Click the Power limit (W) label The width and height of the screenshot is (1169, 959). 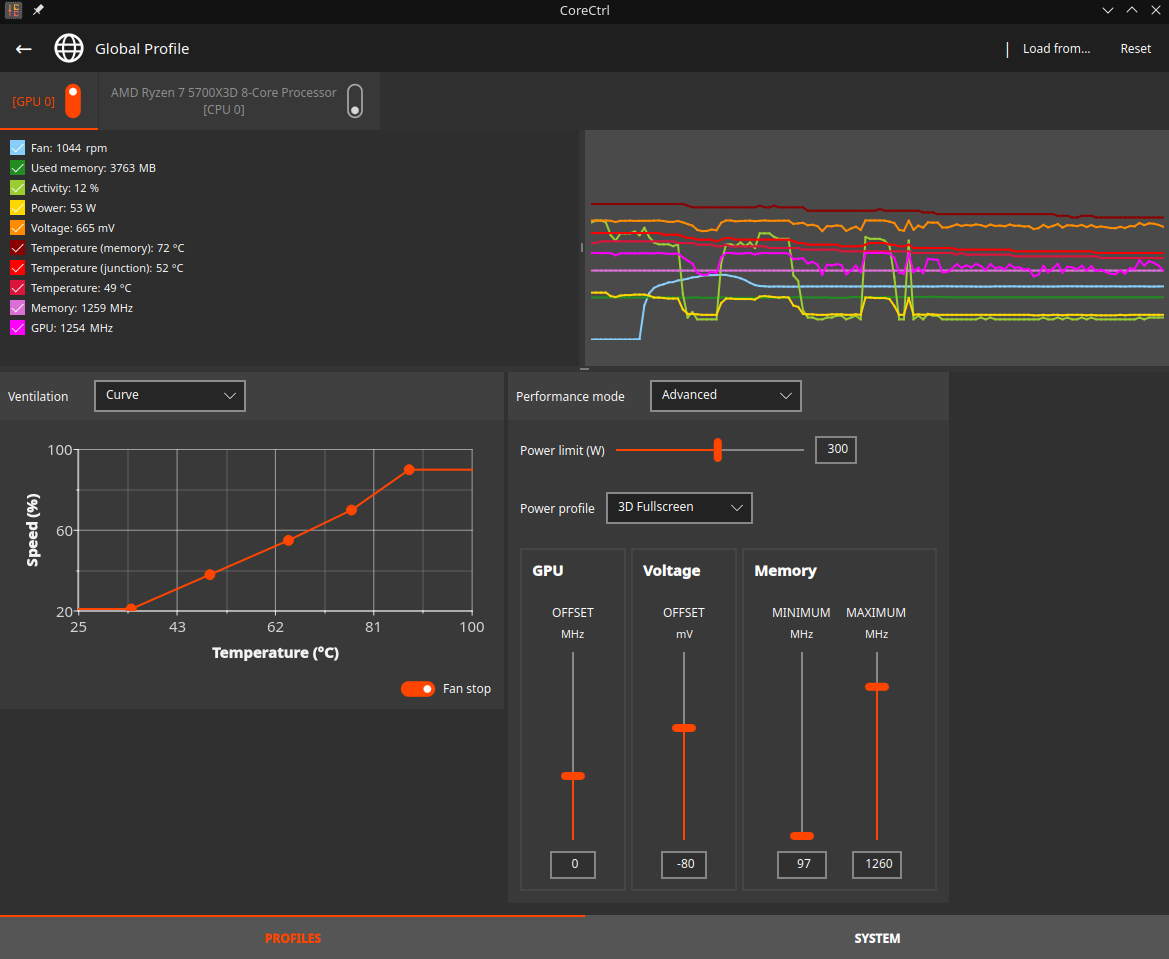tap(562, 450)
